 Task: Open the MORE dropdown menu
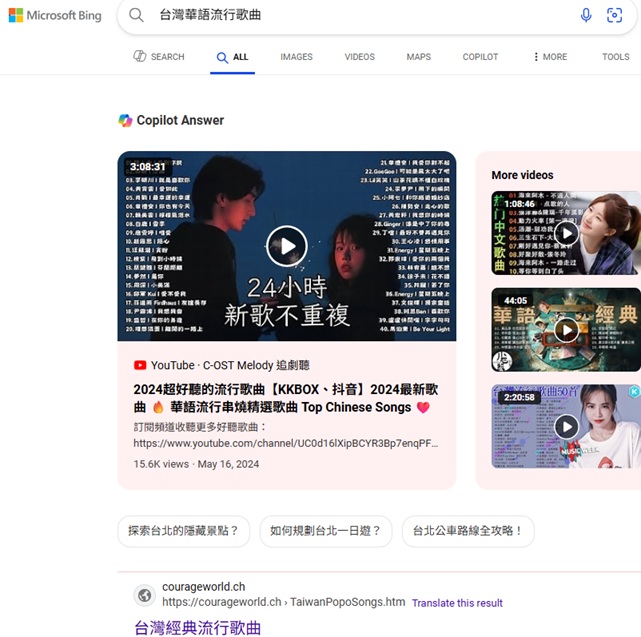(550, 57)
